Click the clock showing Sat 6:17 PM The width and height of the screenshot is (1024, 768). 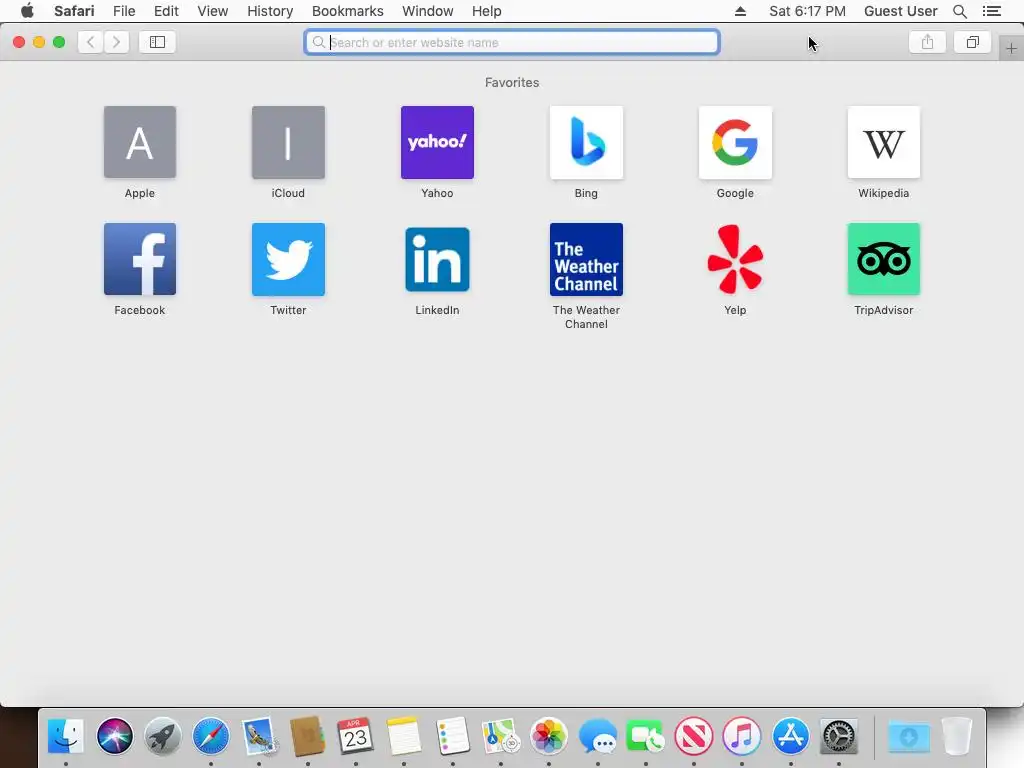click(x=807, y=11)
